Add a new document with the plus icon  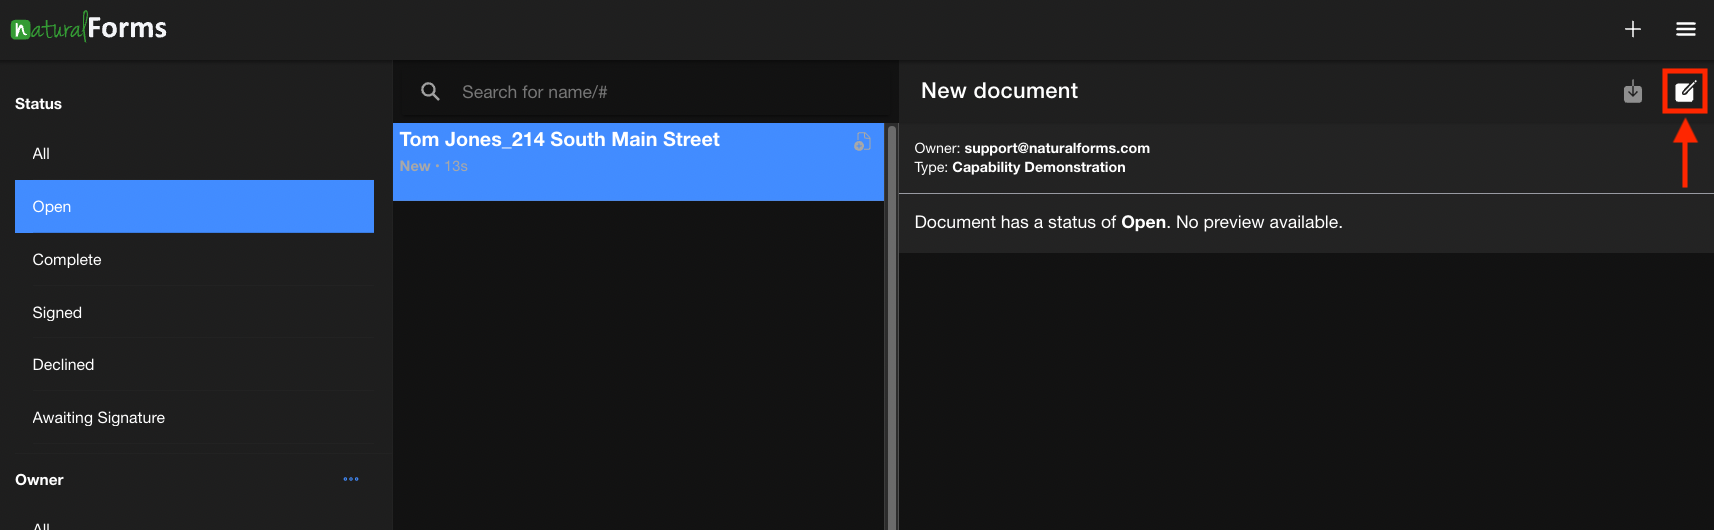pos(1633,29)
